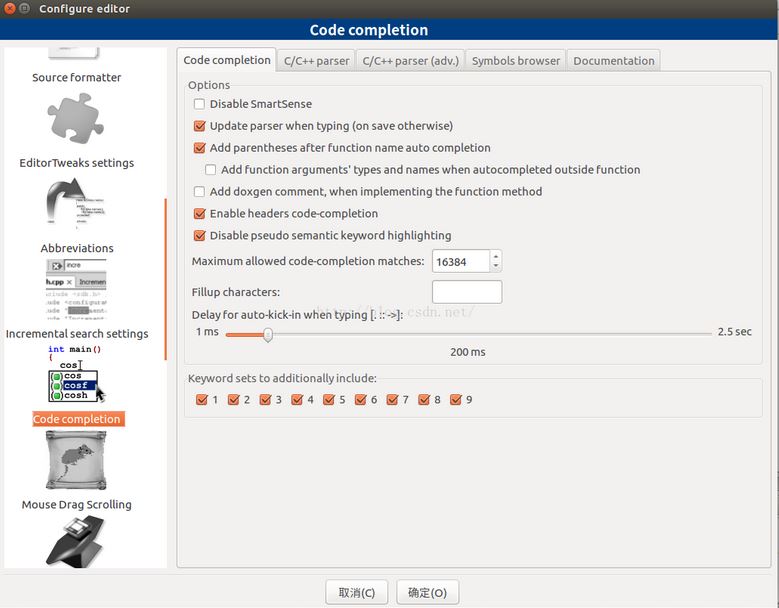Toggle Disable pseudo semantic keyword highlighting
Screen dimensions: 779x608
(199, 235)
